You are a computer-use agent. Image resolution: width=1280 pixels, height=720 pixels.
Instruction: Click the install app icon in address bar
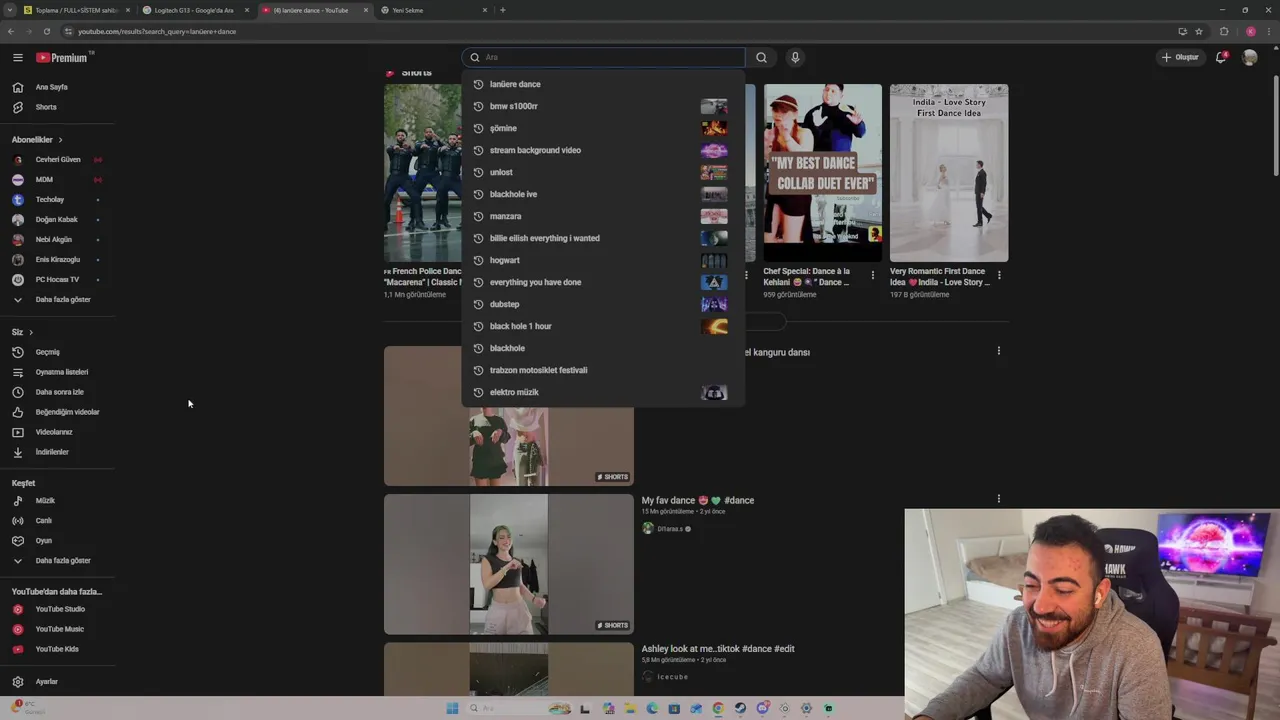pyautogui.click(x=1183, y=31)
